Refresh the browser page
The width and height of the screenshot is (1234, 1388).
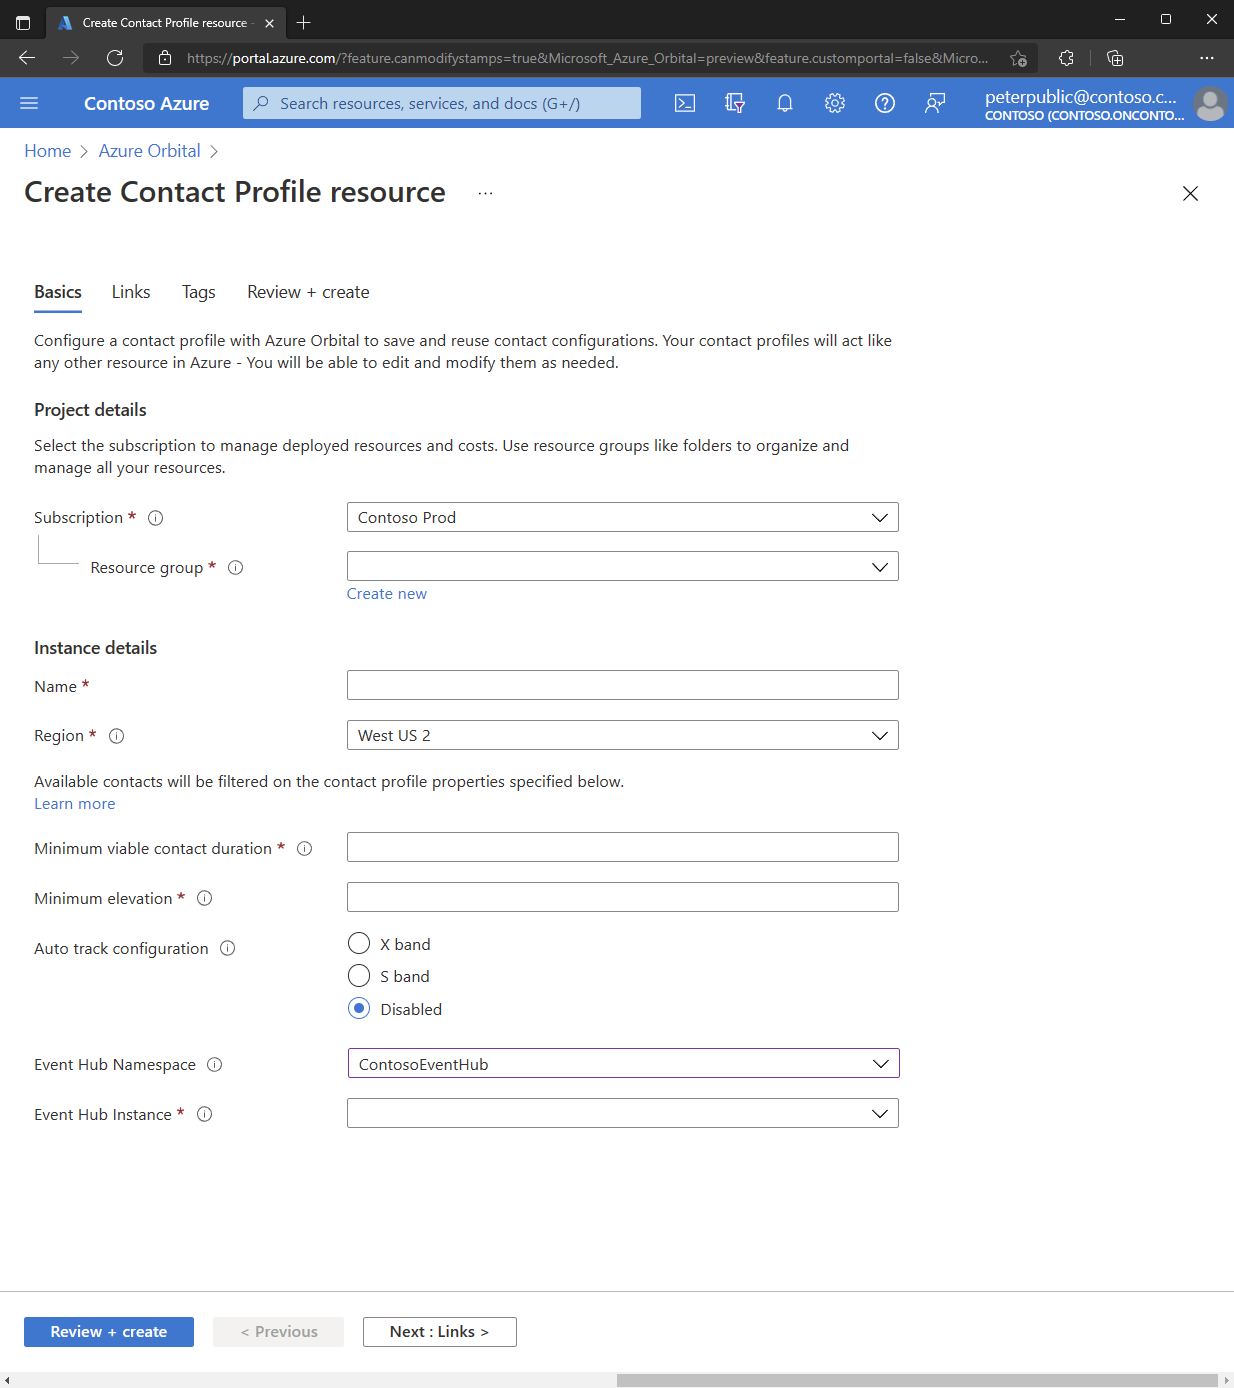click(x=115, y=58)
